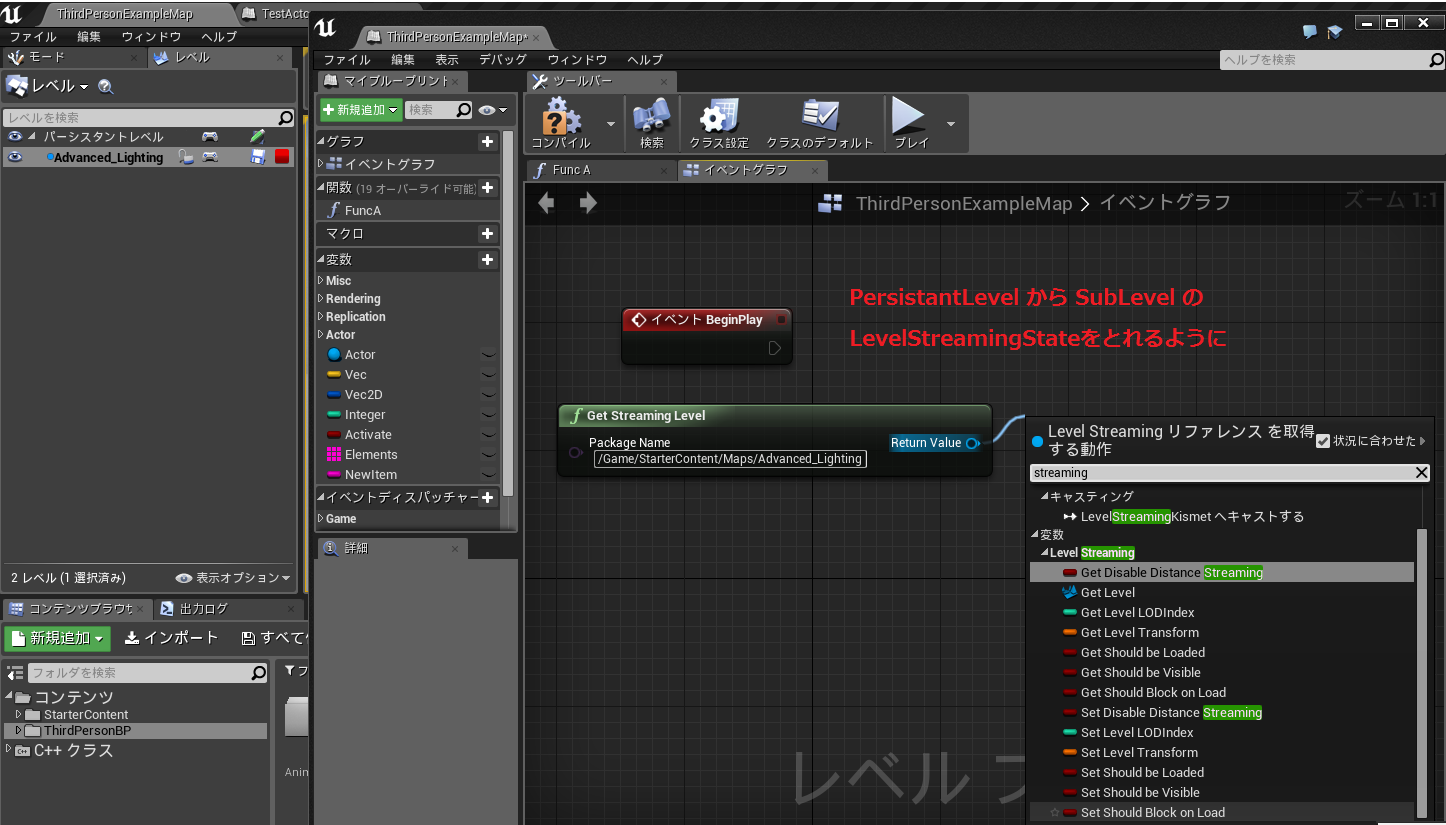Clear the streaming search with the X icon
This screenshot has width=1446, height=825.
click(1422, 473)
